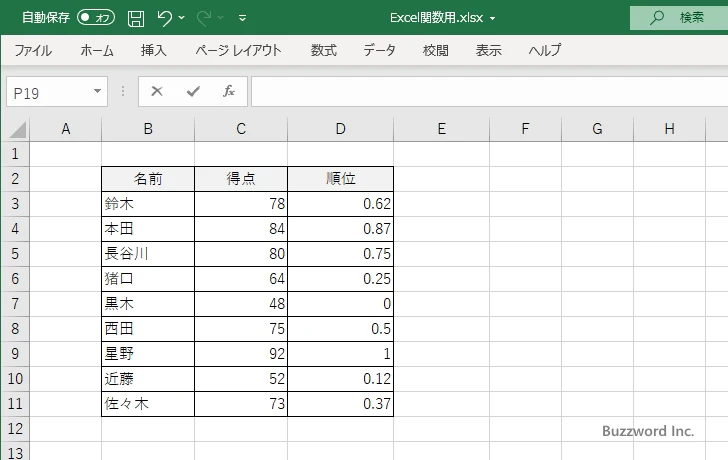Click the score cell with value 73
This screenshot has height=460, width=728.
(x=240, y=404)
